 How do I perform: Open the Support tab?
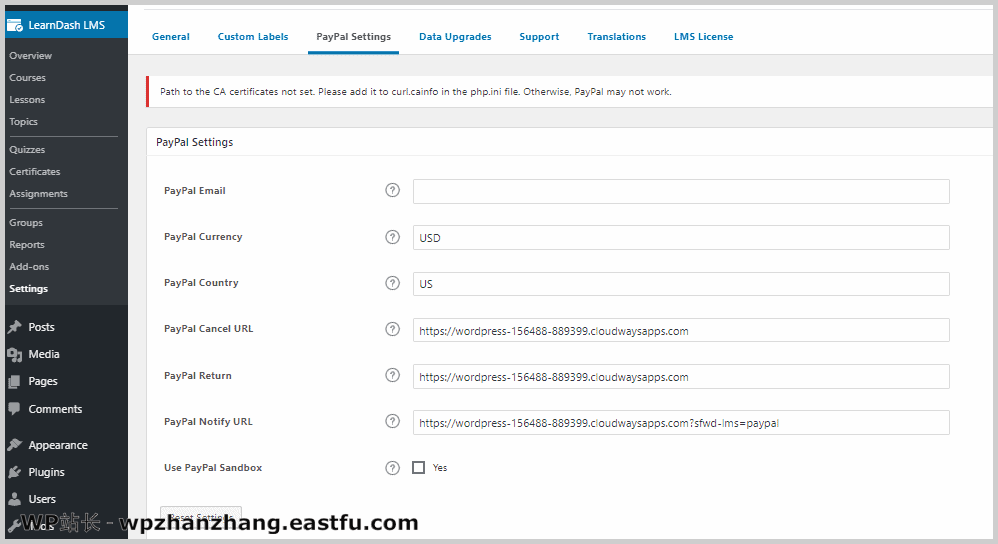point(539,37)
